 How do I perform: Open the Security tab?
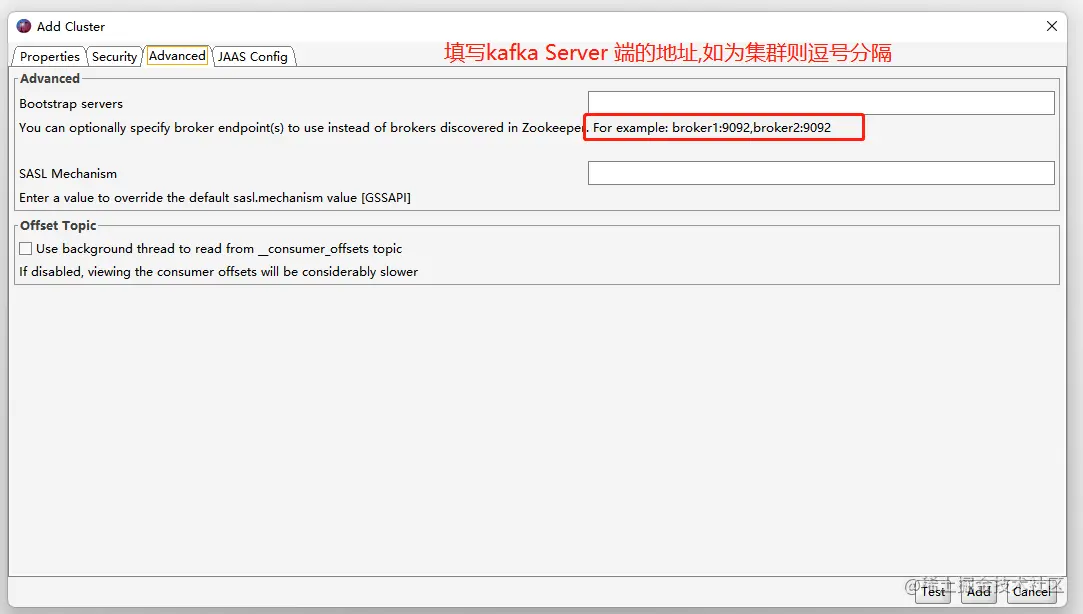tap(115, 57)
